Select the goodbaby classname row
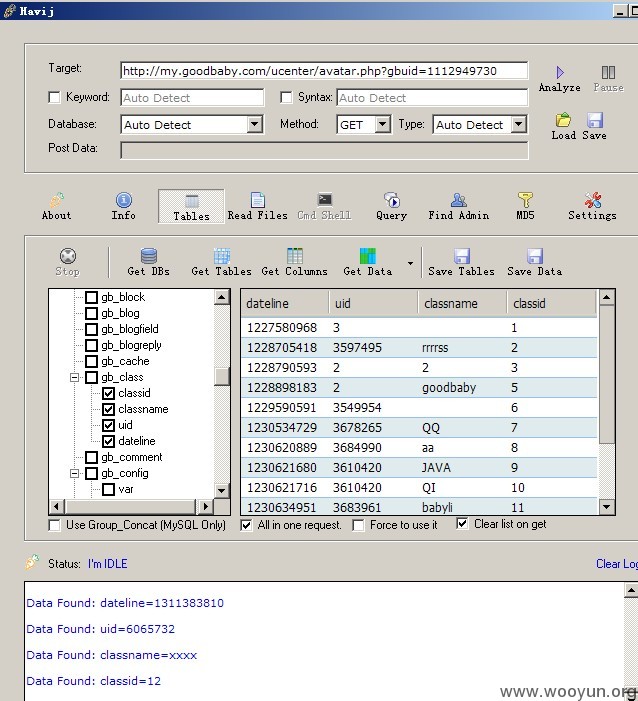Image resolution: width=638 pixels, height=701 pixels. 419,388
